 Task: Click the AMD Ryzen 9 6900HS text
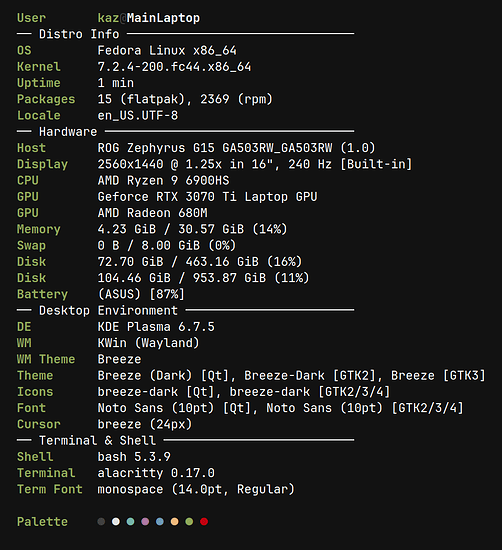click(x=163, y=180)
